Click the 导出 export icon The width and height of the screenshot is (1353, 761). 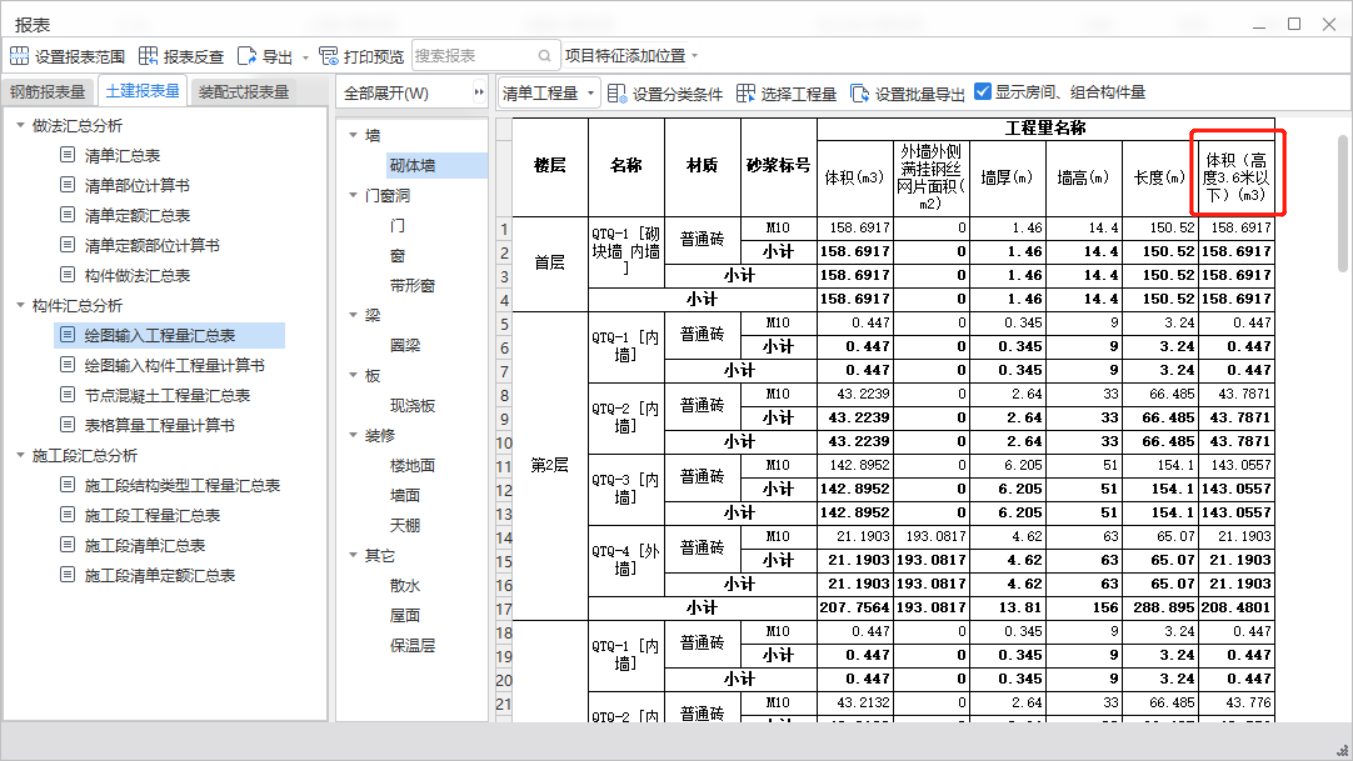click(247, 56)
